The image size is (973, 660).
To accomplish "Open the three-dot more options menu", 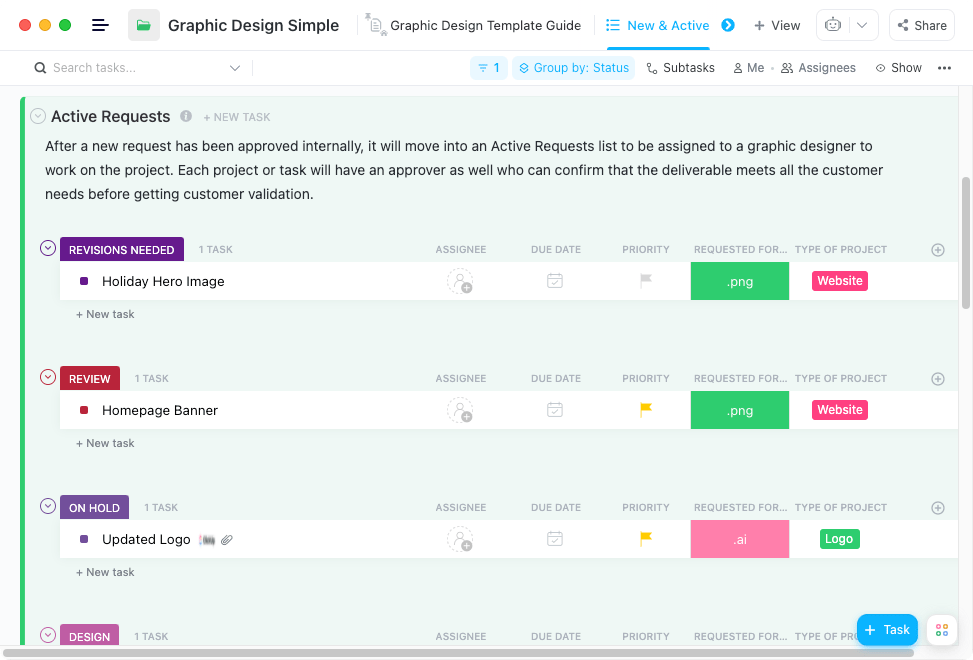I will point(944,68).
